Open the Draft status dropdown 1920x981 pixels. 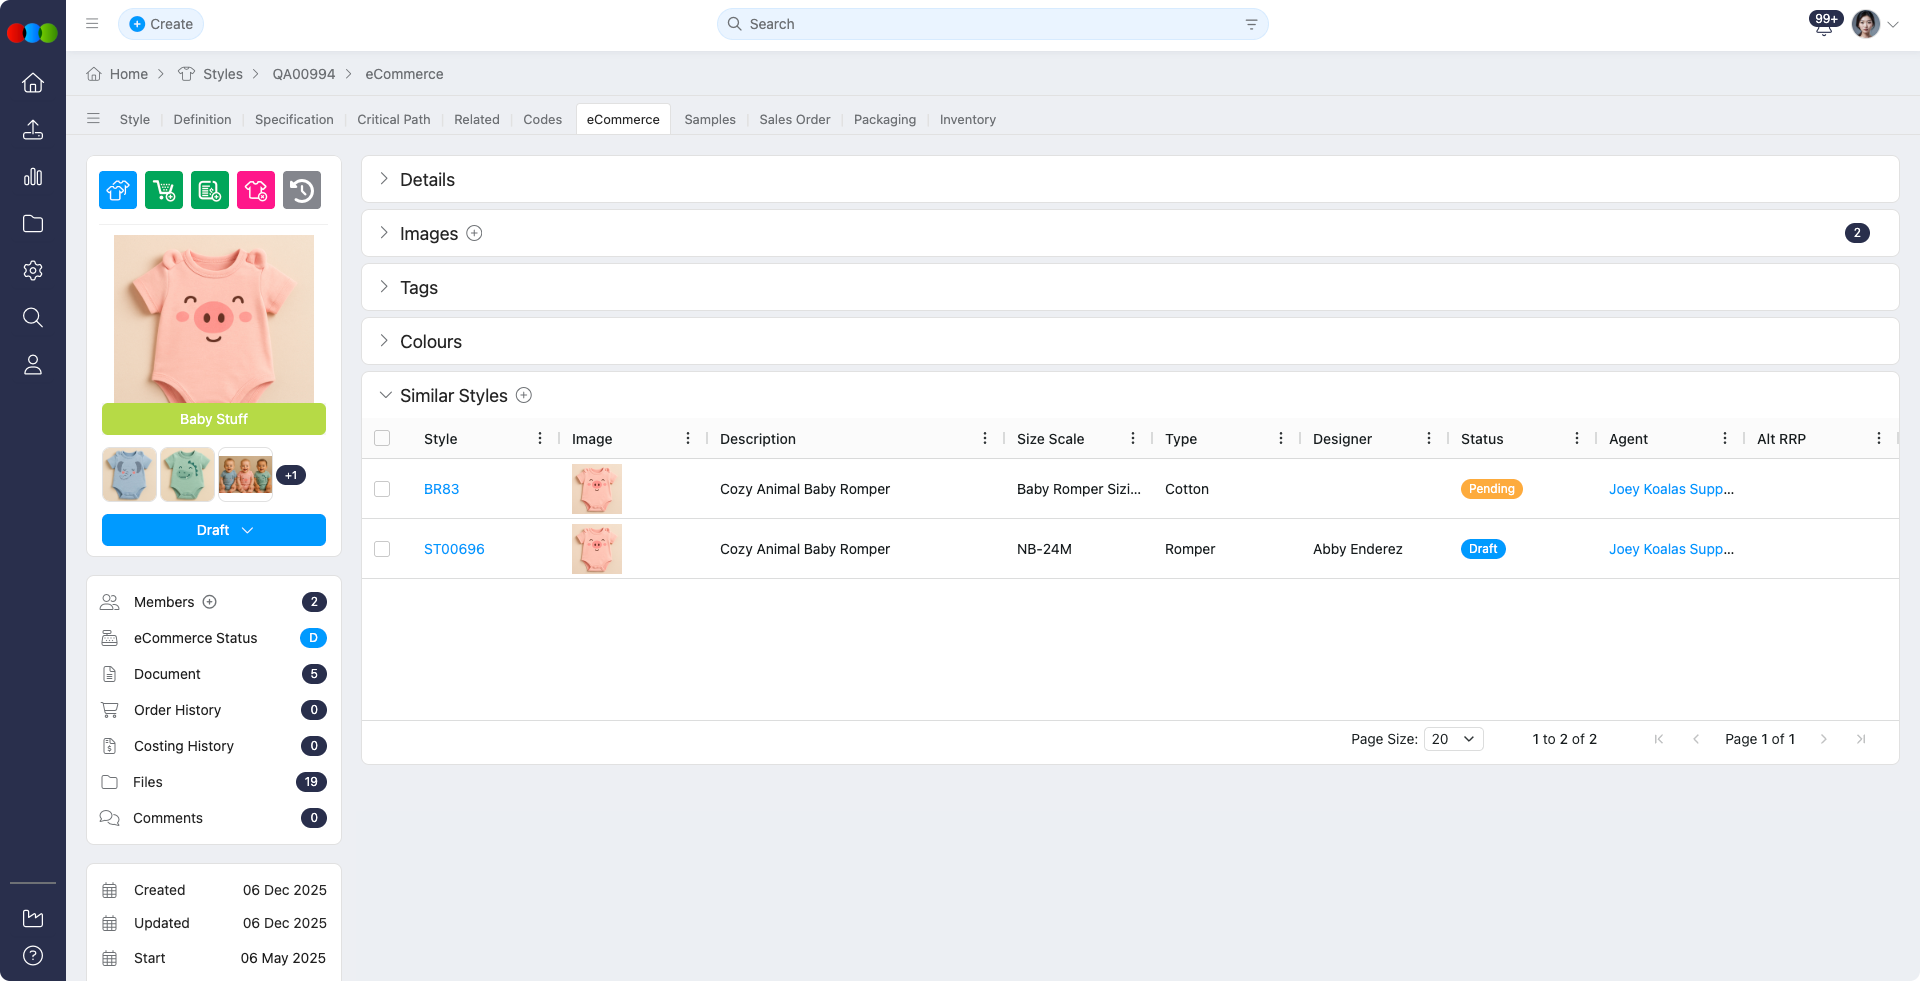tap(214, 530)
